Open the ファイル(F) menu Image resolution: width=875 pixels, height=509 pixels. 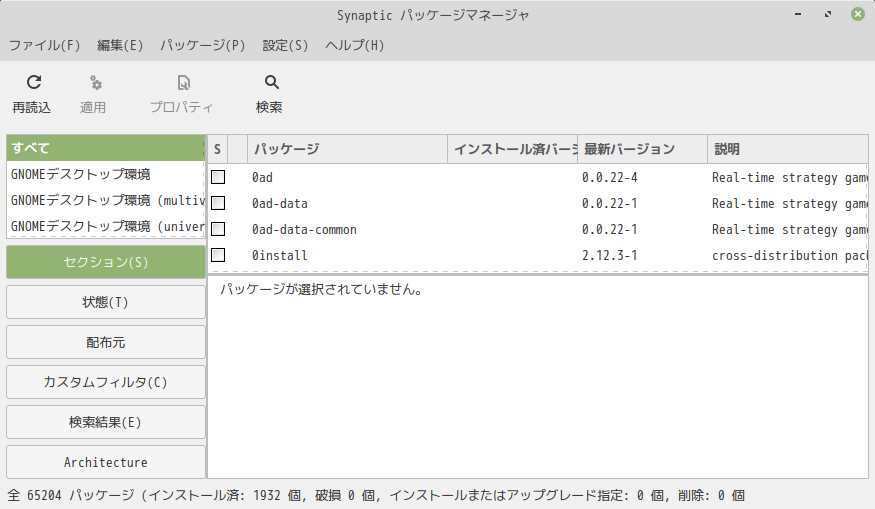tap(45, 45)
